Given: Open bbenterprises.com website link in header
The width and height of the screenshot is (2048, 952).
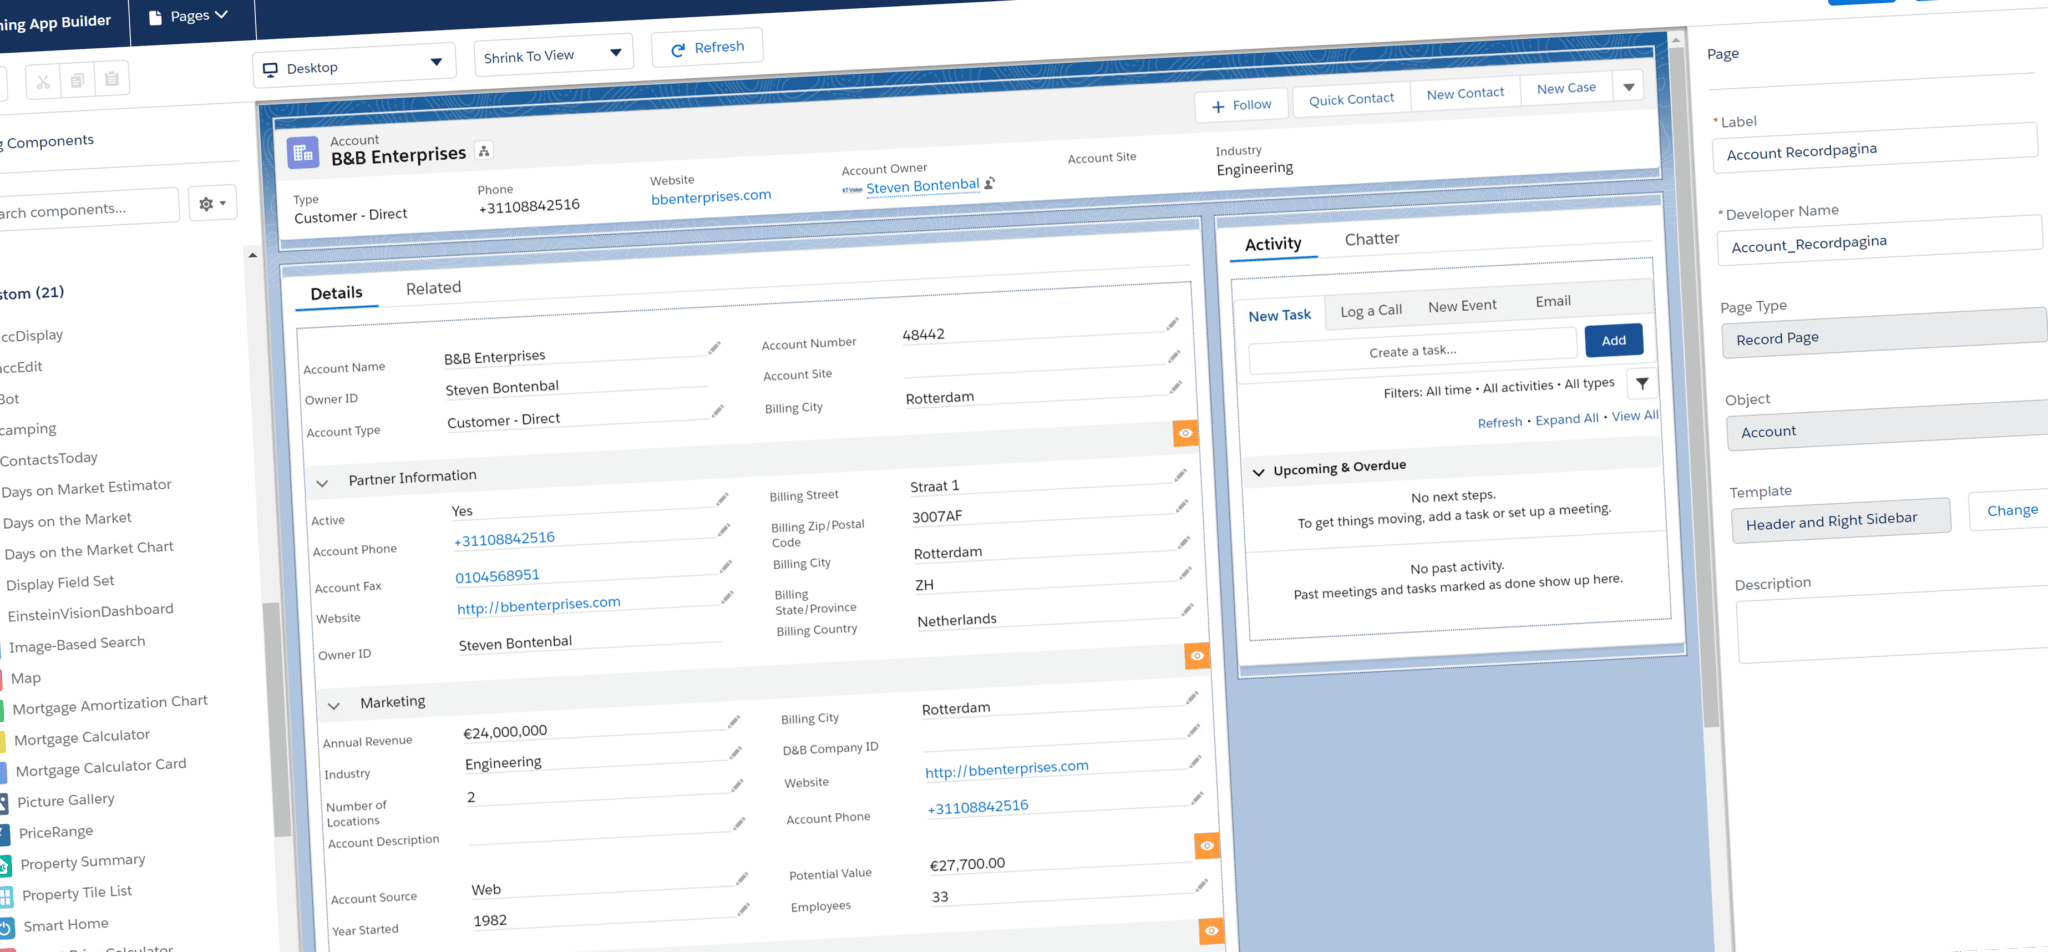Looking at the screenshot, I should [x=711, y=197].
